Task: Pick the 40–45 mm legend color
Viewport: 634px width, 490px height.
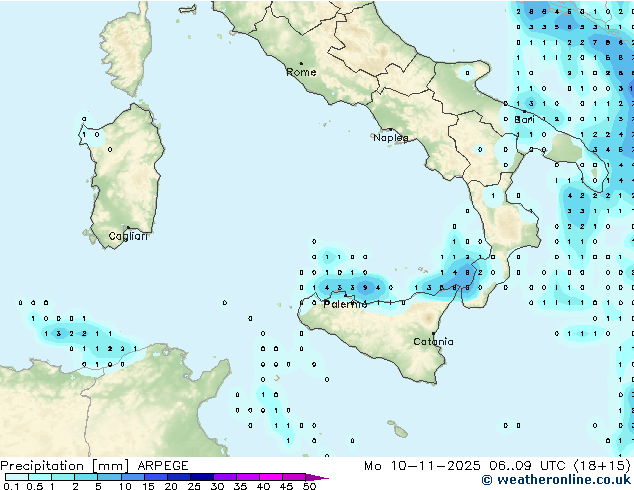Action: point(271,477)
